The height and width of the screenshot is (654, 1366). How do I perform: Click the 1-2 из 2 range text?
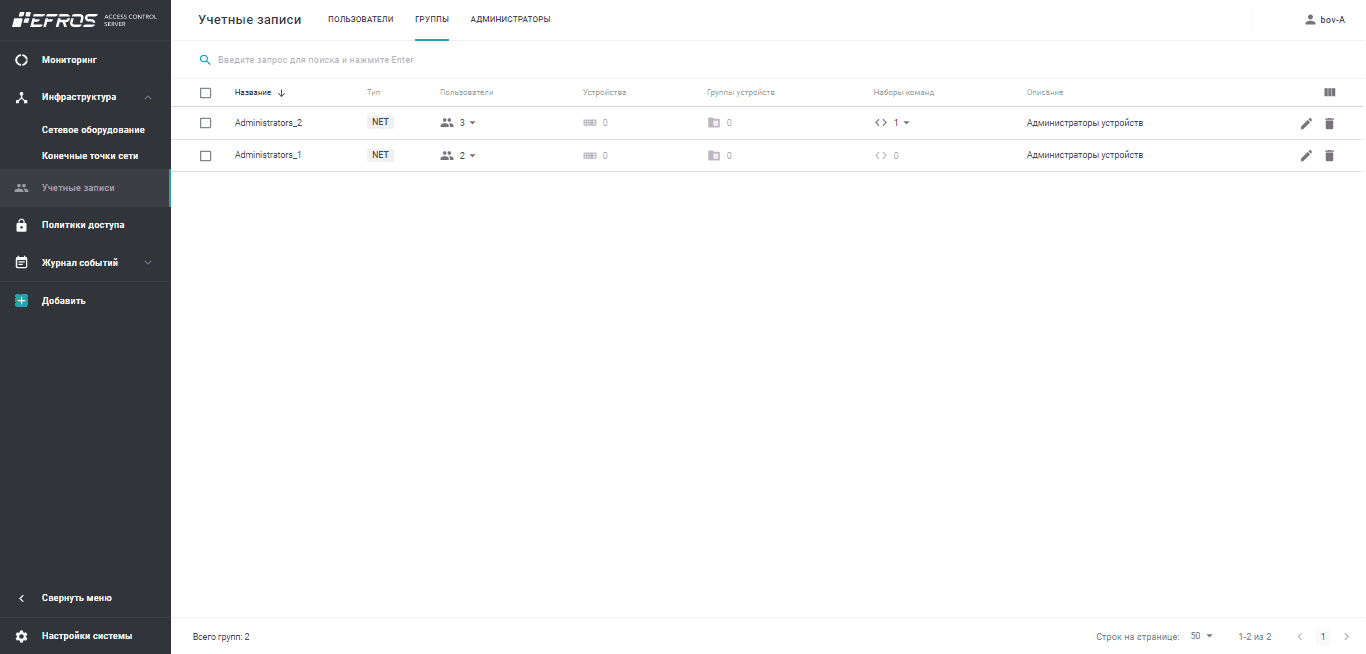1255,636
